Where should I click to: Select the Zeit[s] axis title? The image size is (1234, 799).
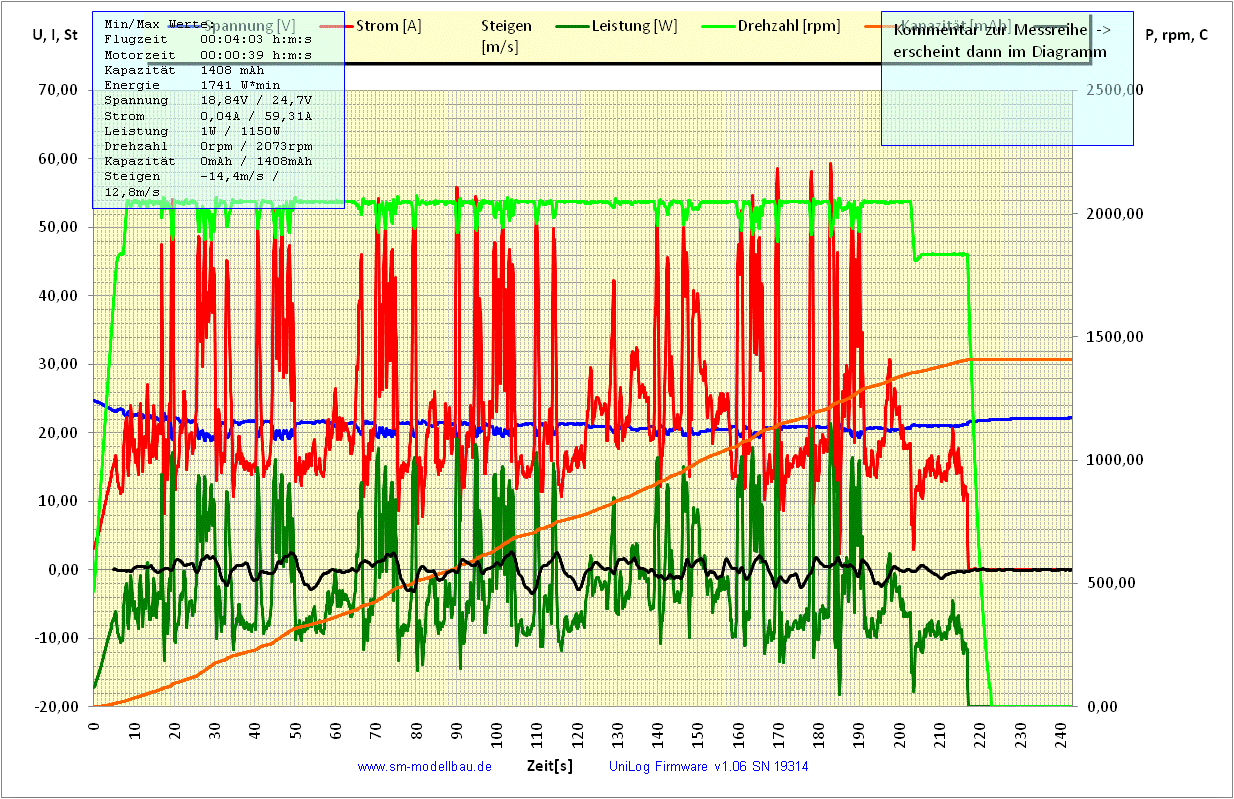(x=549, y=766)
